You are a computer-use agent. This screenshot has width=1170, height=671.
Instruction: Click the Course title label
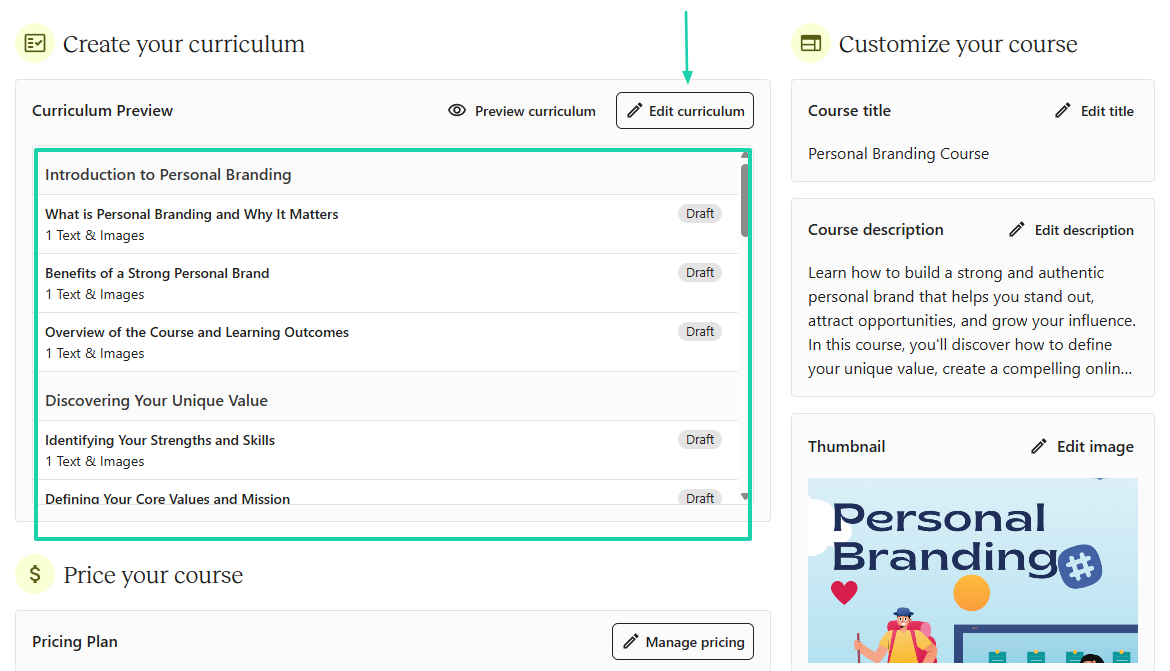click(849, 110)
